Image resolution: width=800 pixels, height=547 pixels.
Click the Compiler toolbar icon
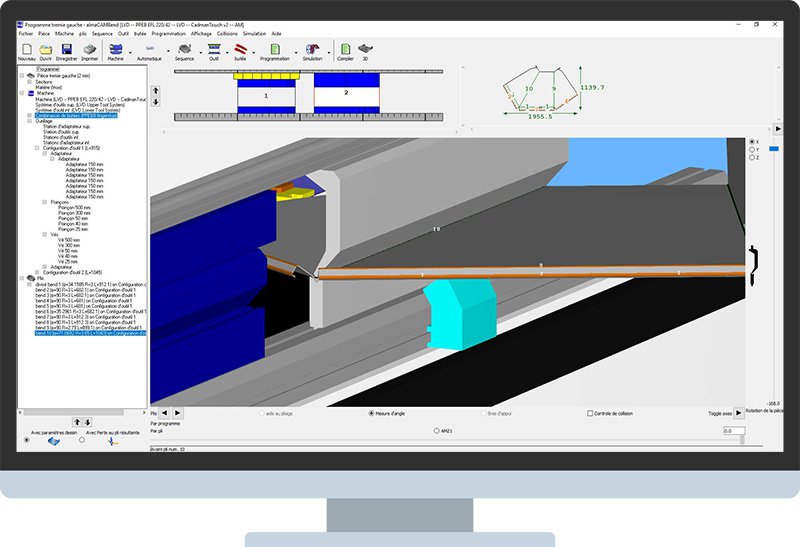pos(346,47)
